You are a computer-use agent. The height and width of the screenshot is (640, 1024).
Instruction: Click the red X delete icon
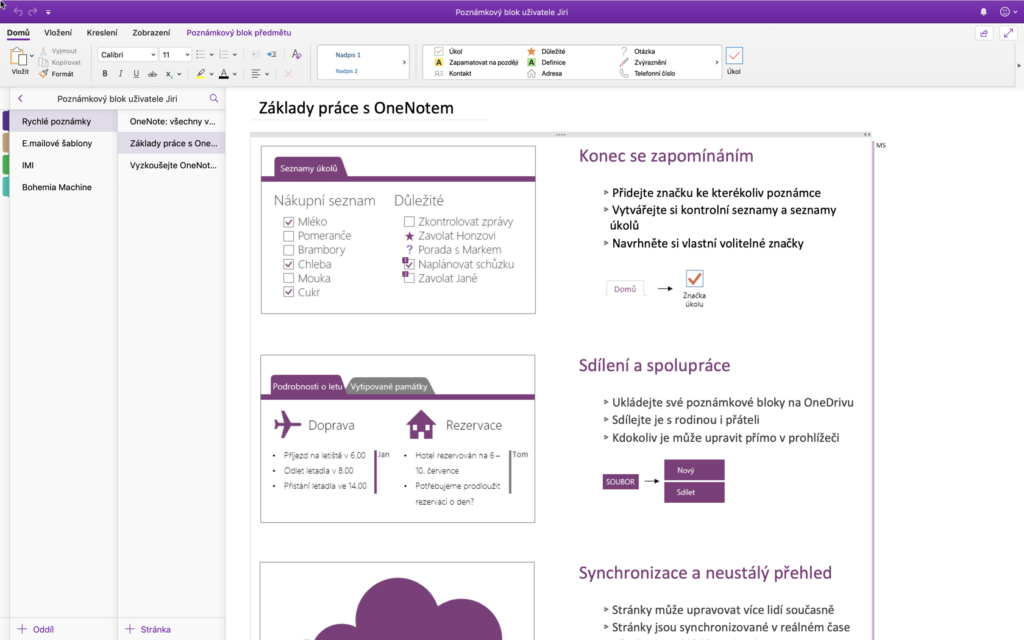(x=288, y=74)
